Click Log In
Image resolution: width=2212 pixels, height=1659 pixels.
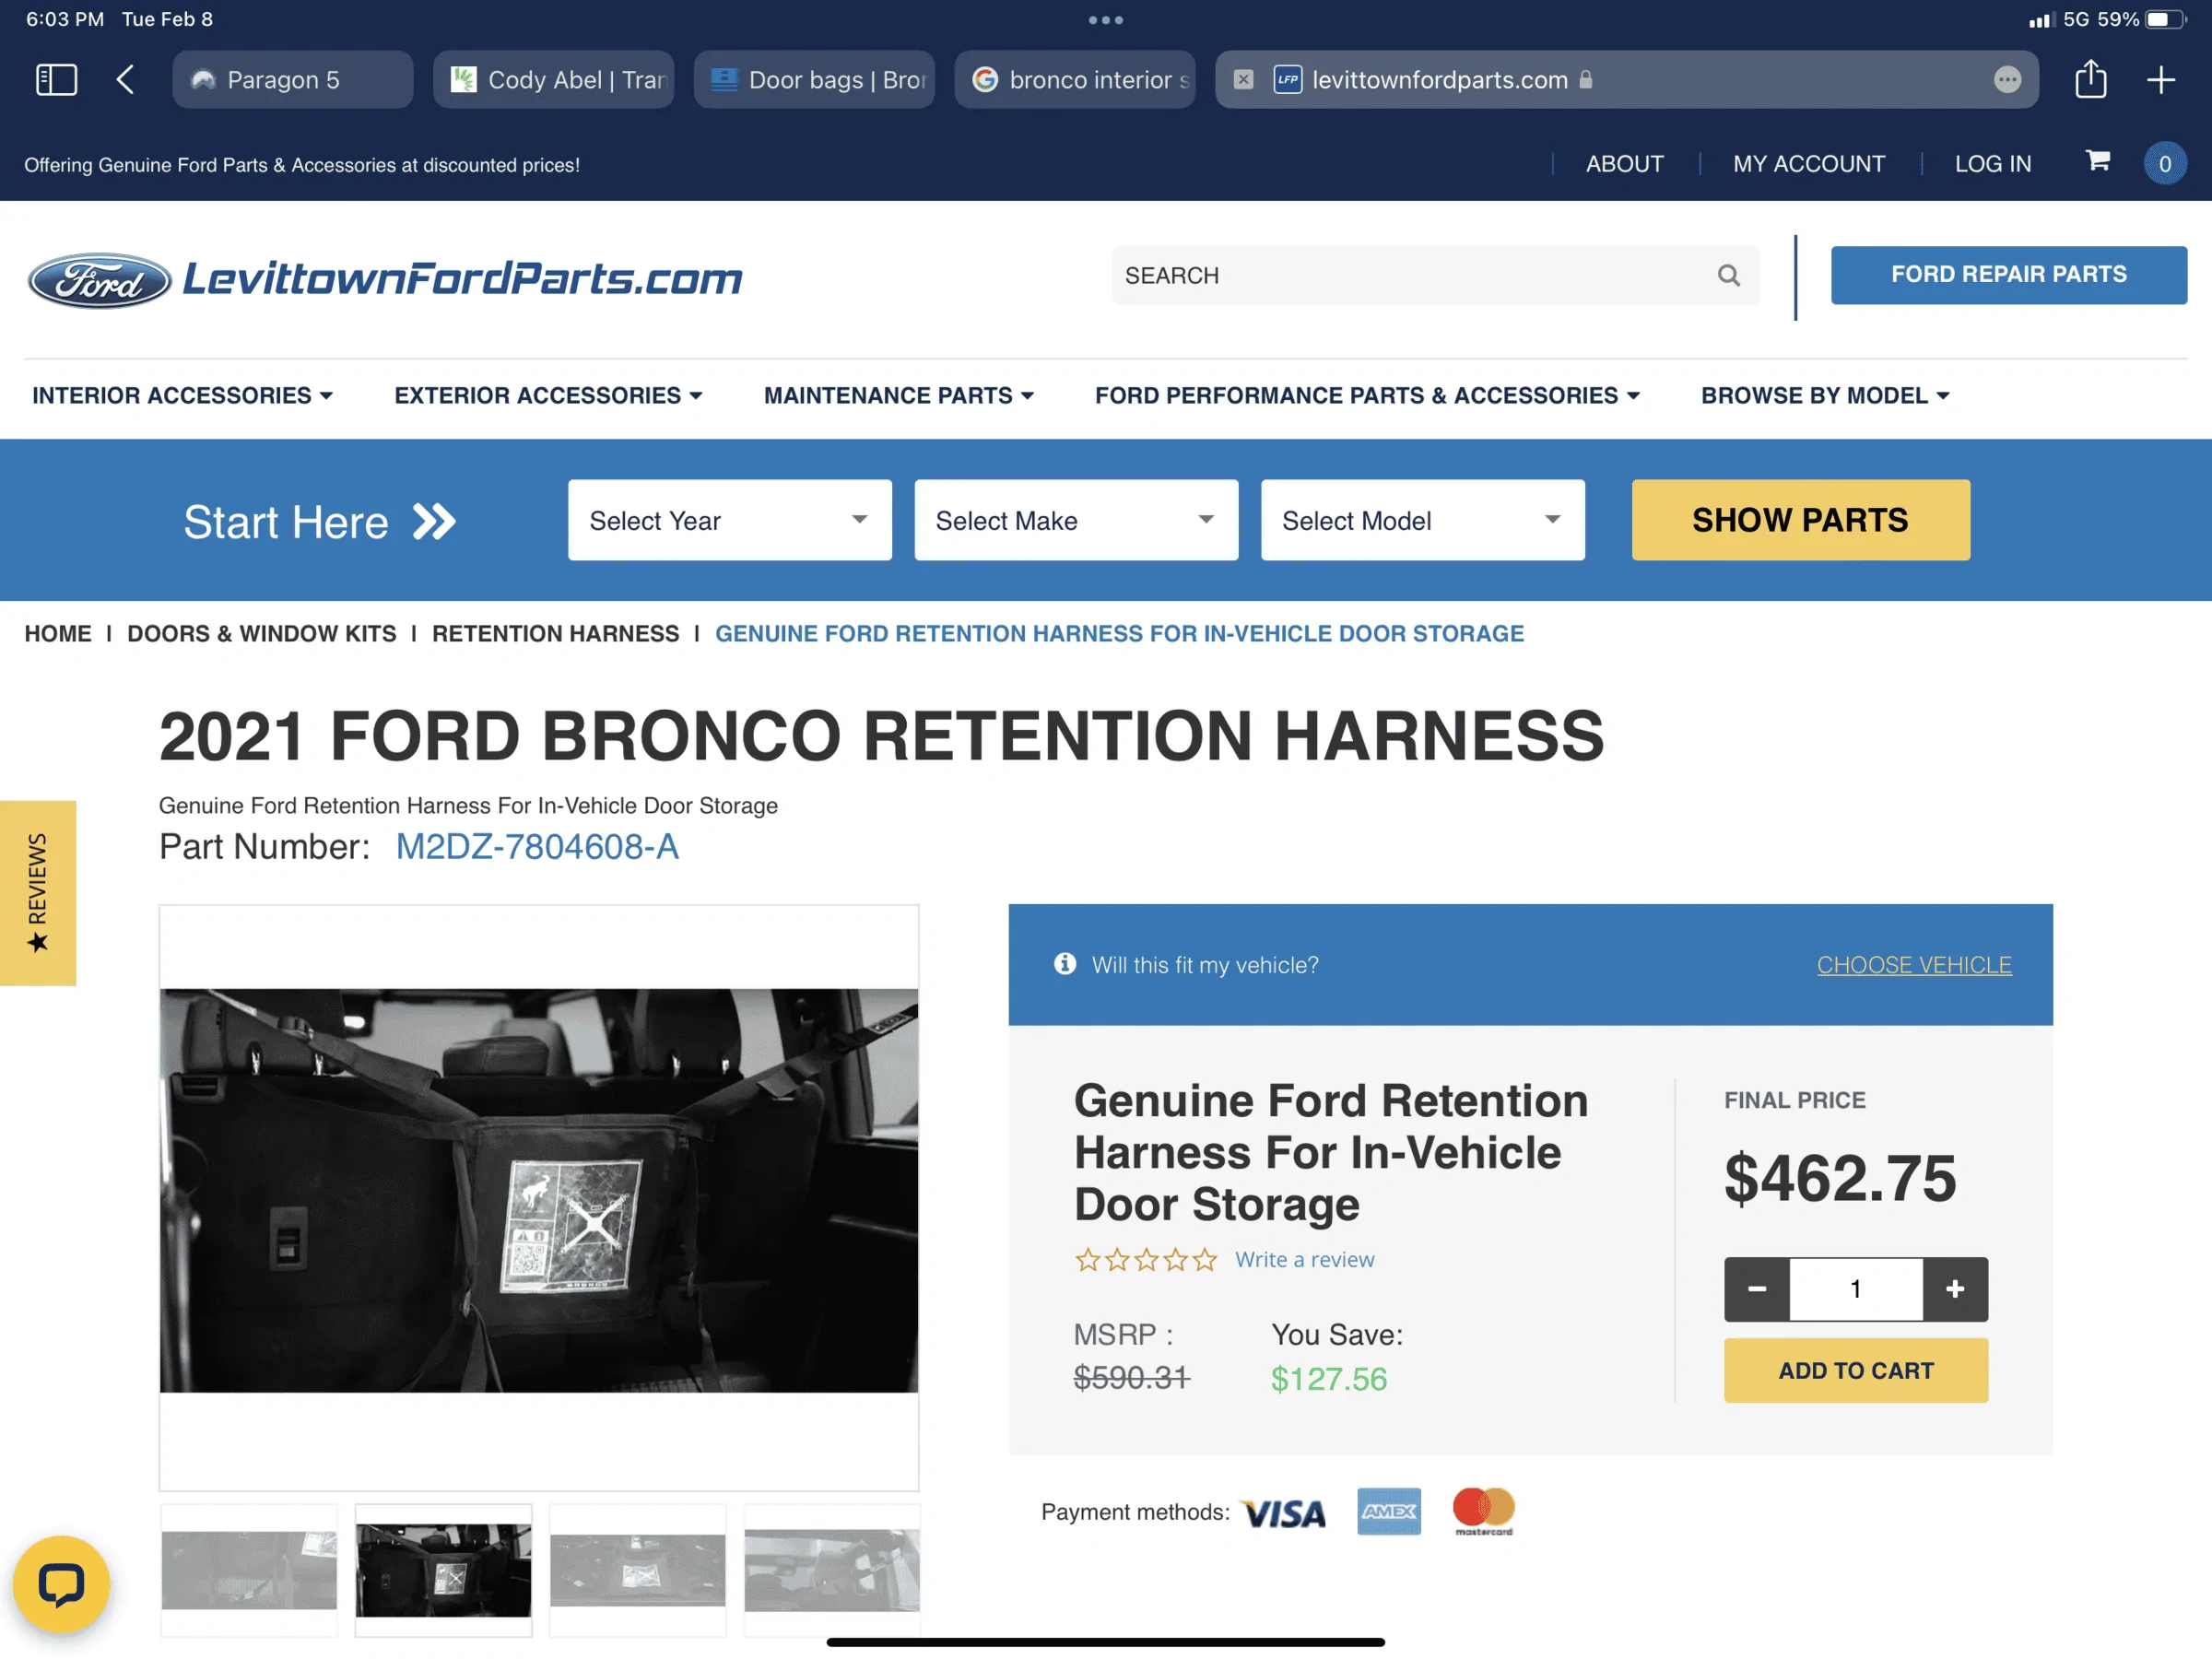pos(1992,164)
